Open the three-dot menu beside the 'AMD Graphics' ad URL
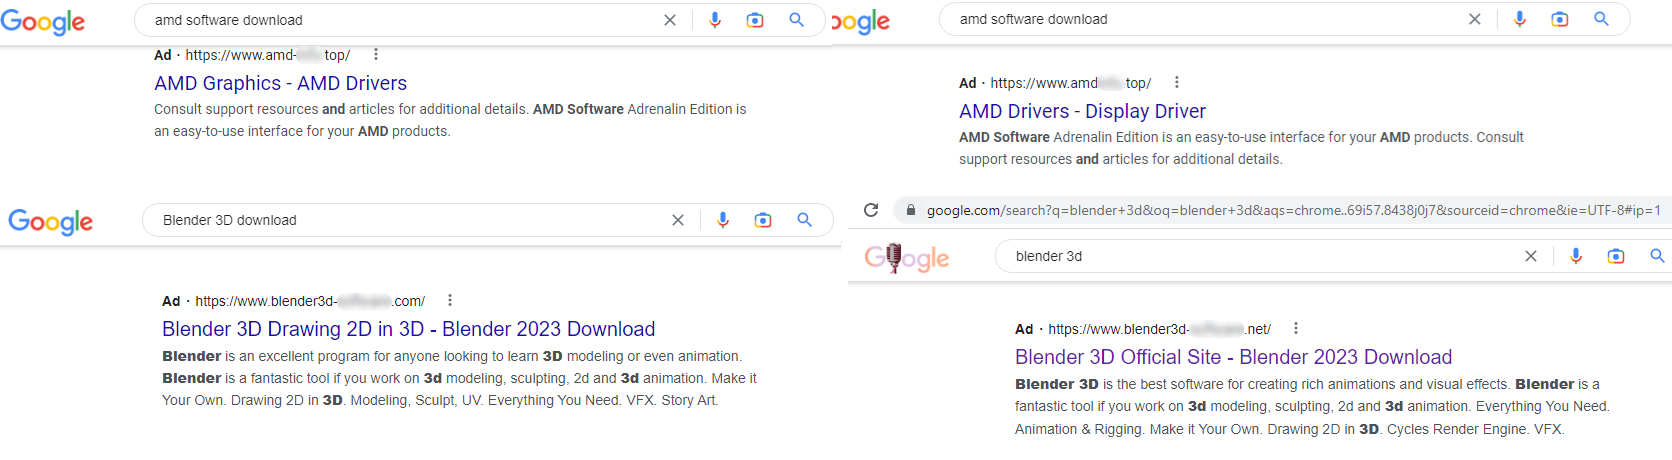The width and height of the screenshot is (1672, 460). pyautogui.click(x=376, y=55)
